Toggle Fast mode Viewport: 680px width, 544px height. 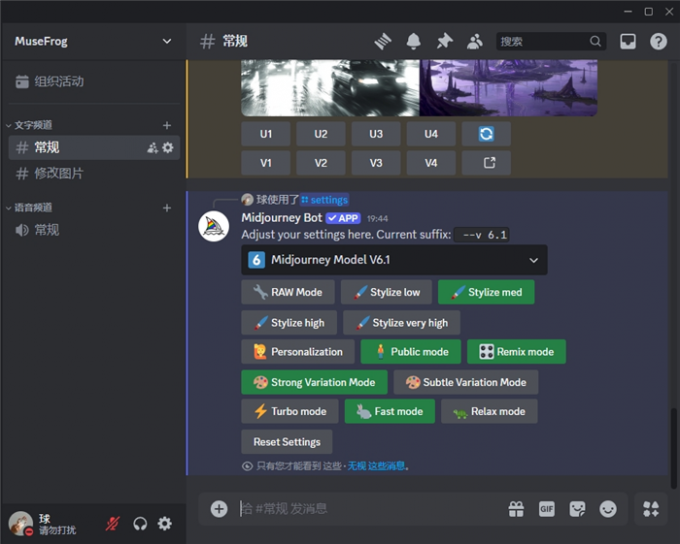pos(390,411)
